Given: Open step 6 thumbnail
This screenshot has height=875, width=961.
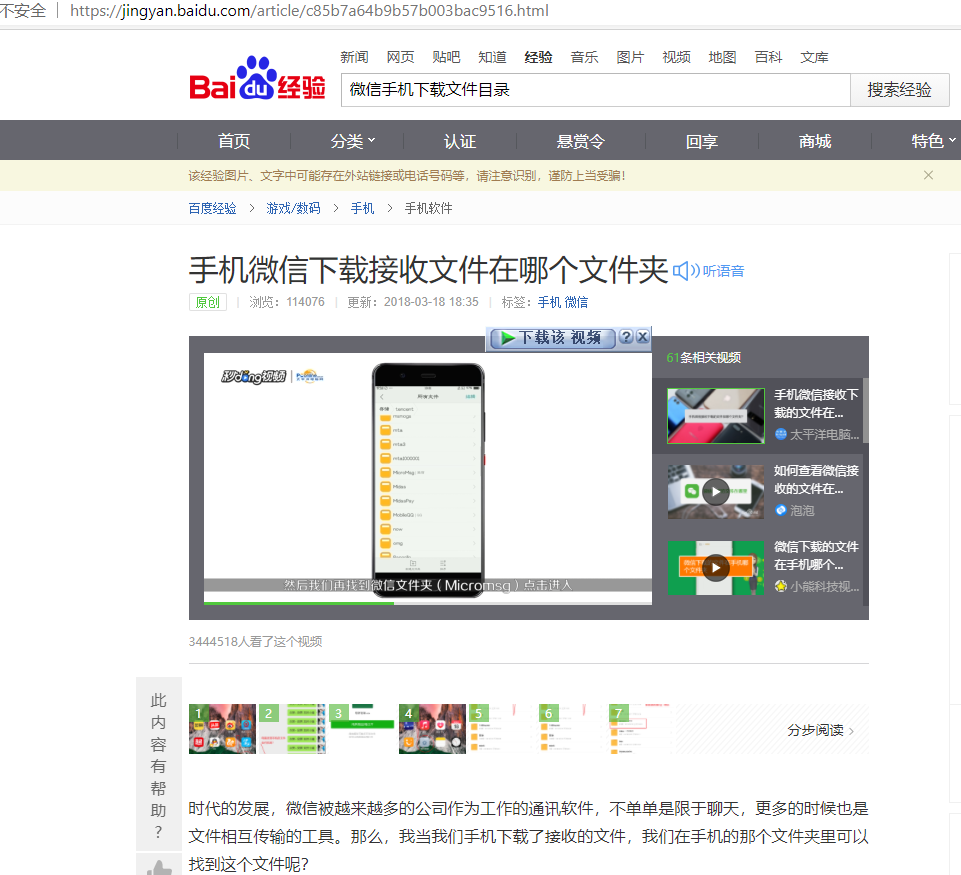Looking at the screenshot, I should [x=572, y=729].
